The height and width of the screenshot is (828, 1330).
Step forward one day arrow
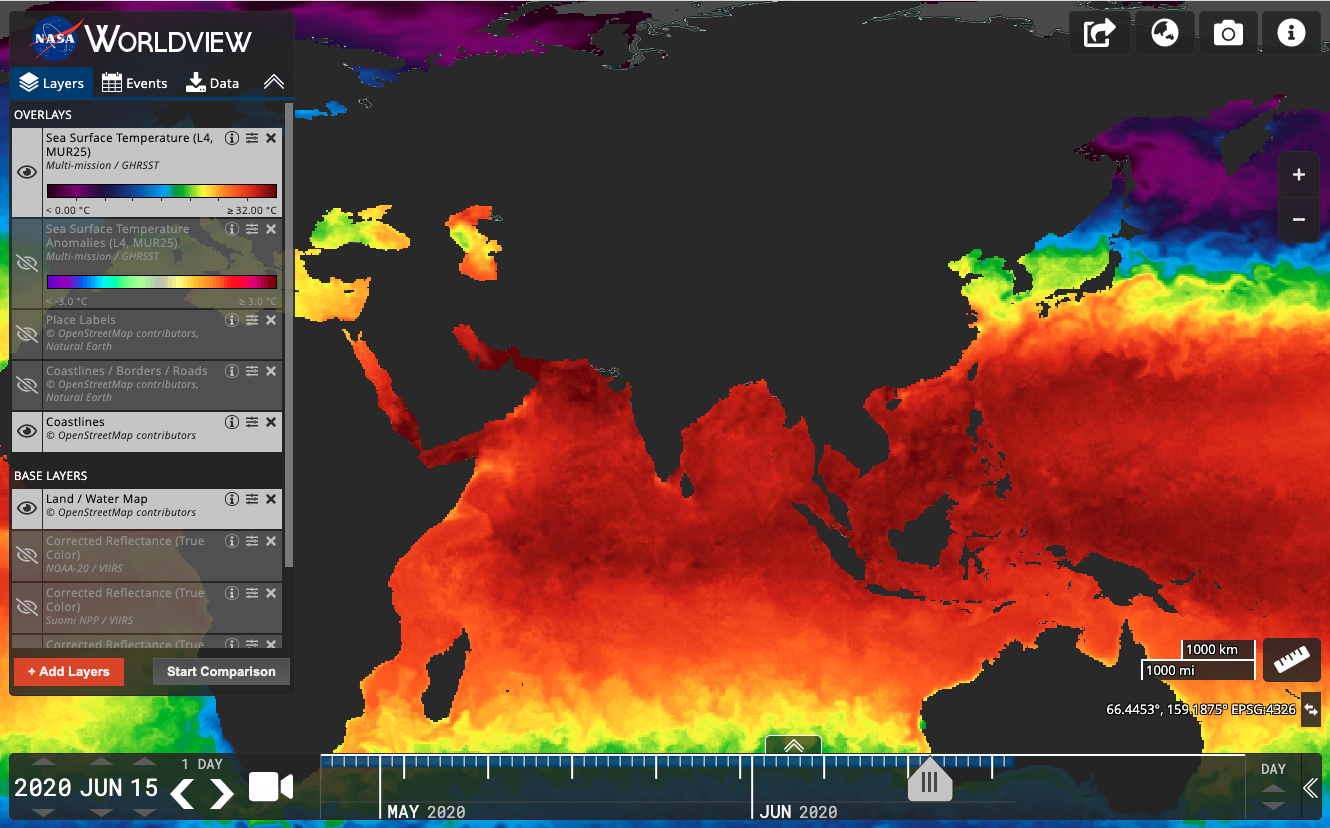coord(221,794)
